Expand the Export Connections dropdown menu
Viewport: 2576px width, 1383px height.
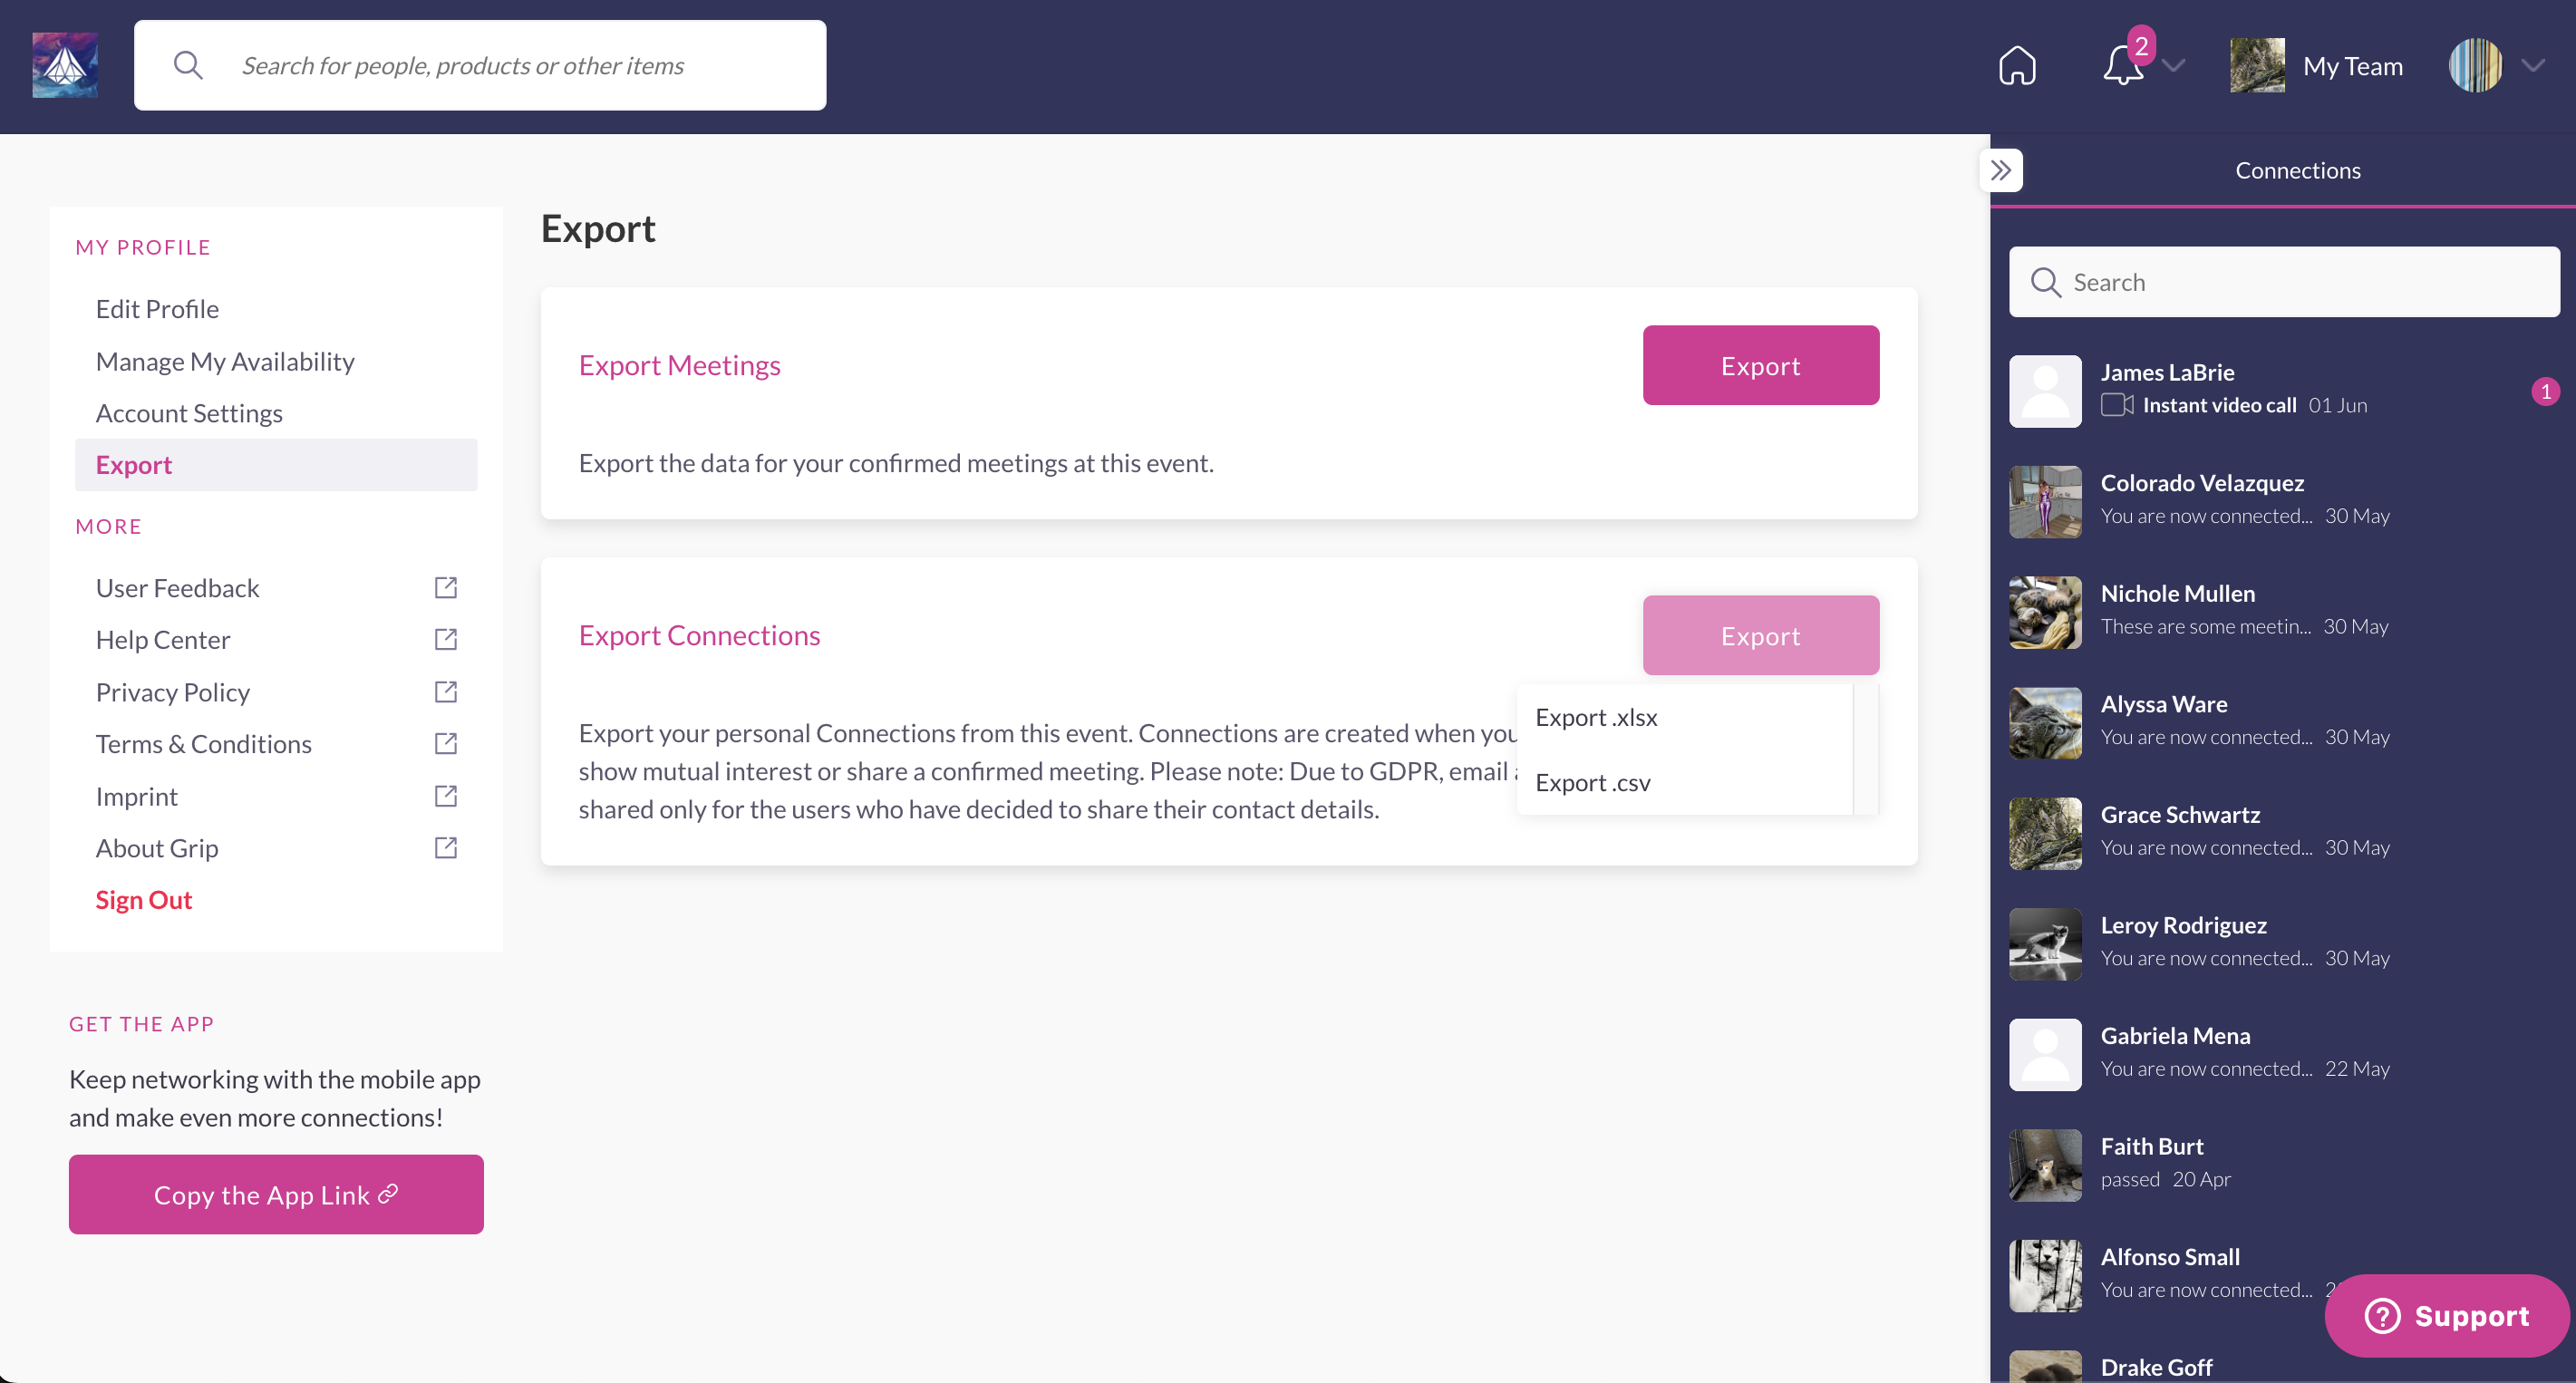pyautogui.click(x=1760, y=633)
